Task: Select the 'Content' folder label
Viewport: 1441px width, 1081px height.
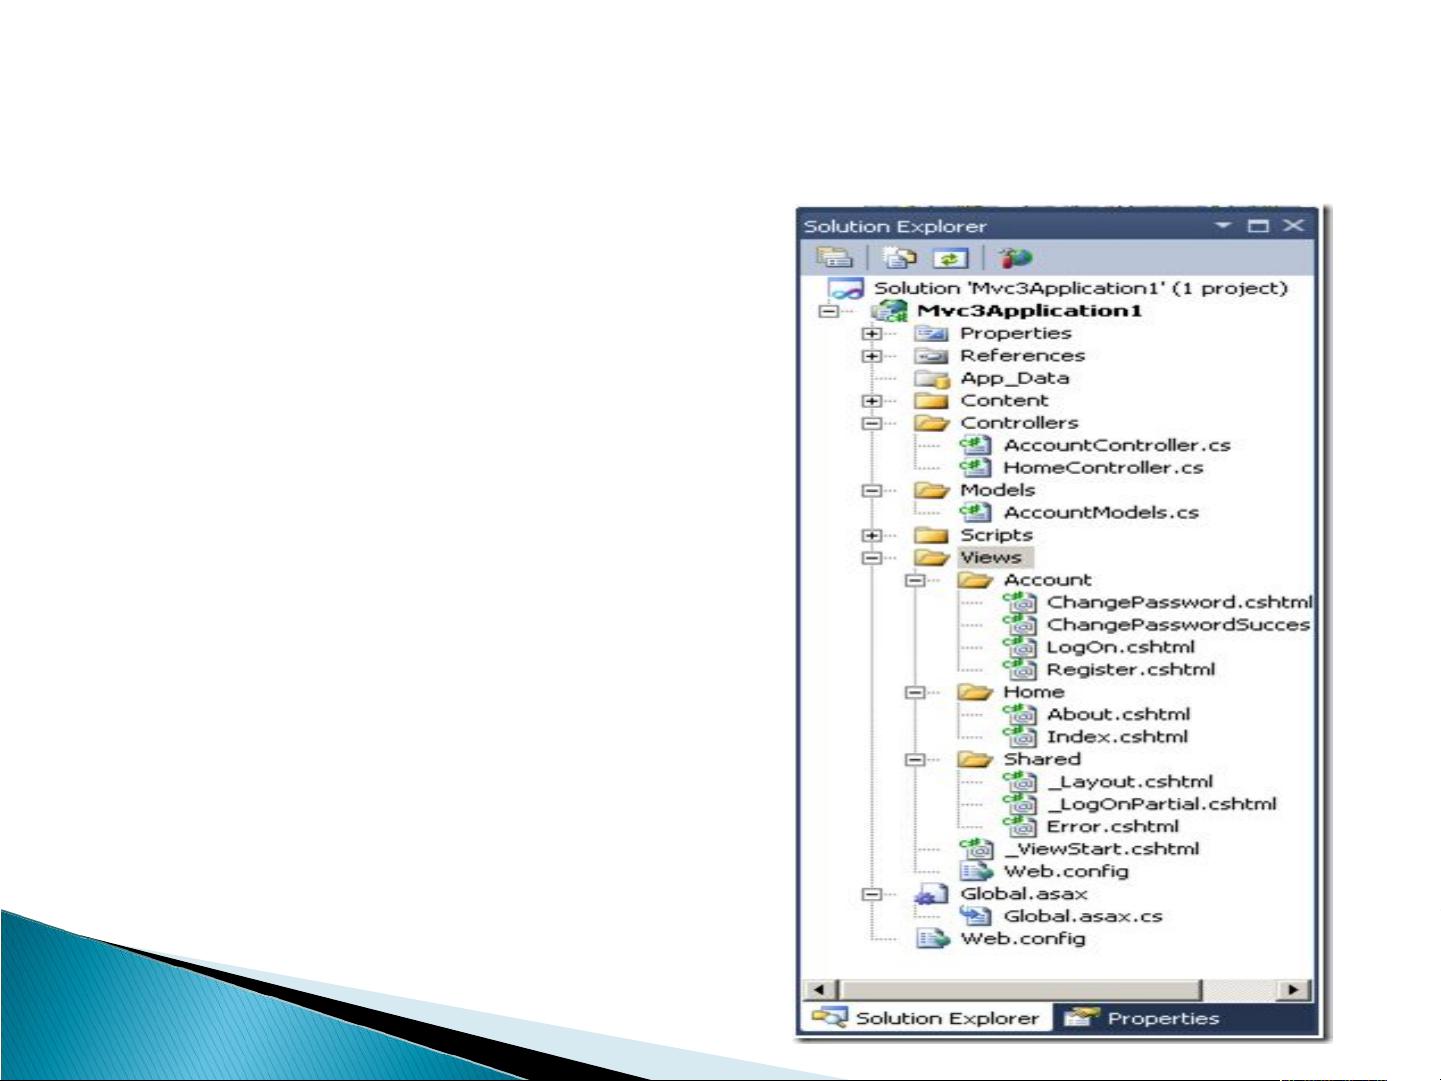Action: click(1004, 401)
